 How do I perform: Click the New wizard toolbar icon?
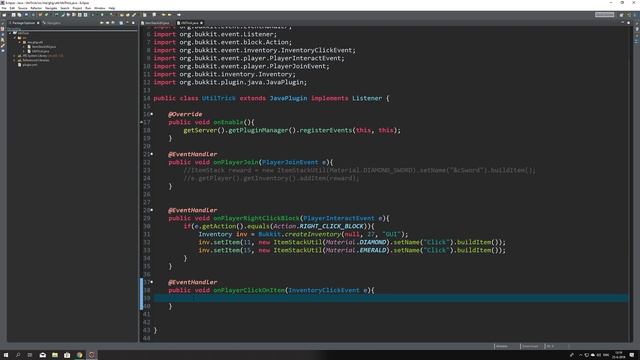[x=4, y=15]
